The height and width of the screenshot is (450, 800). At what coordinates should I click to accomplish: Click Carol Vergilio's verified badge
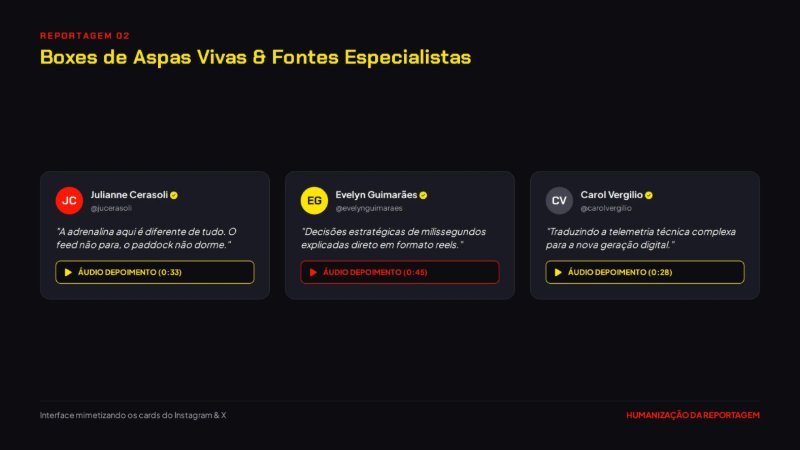tap(649, 195)
